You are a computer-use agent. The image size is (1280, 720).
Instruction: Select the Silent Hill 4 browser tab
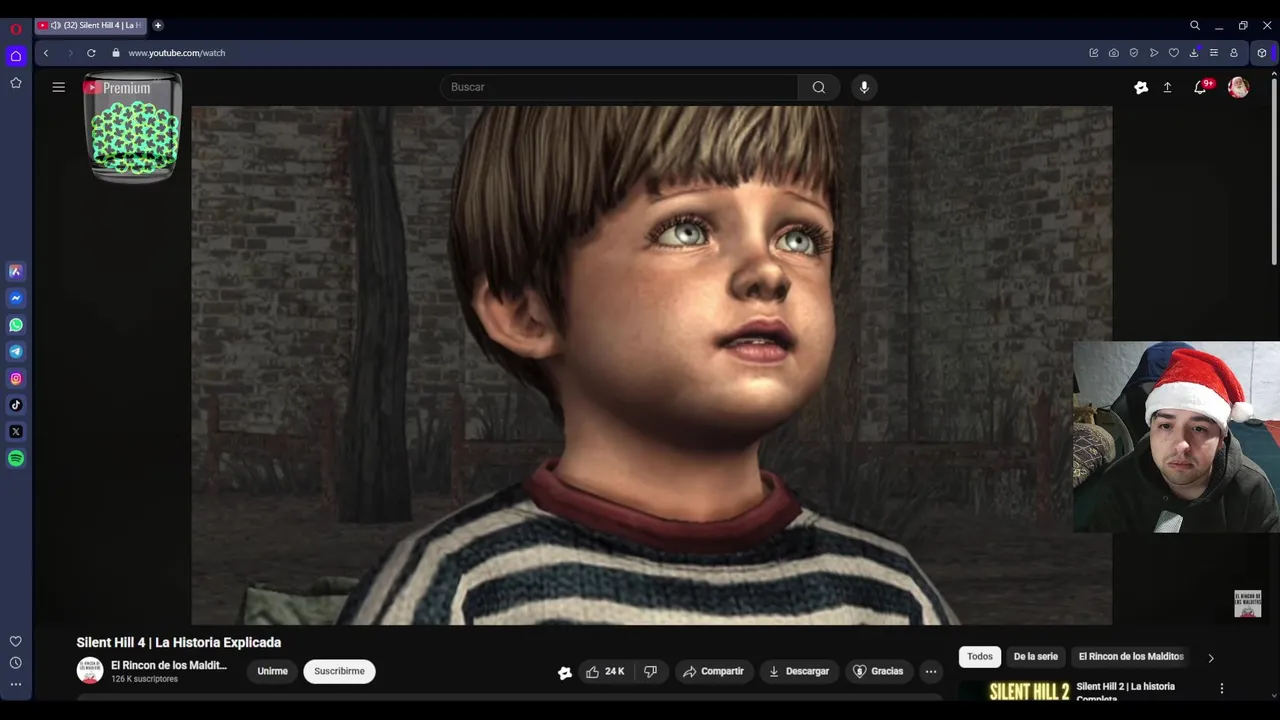point(91,25)
